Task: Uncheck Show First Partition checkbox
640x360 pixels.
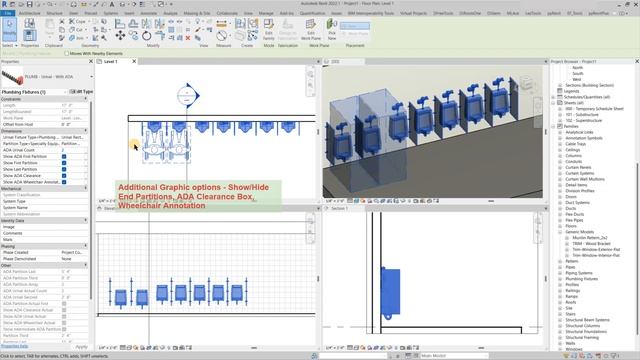Action: click(64, 163)
